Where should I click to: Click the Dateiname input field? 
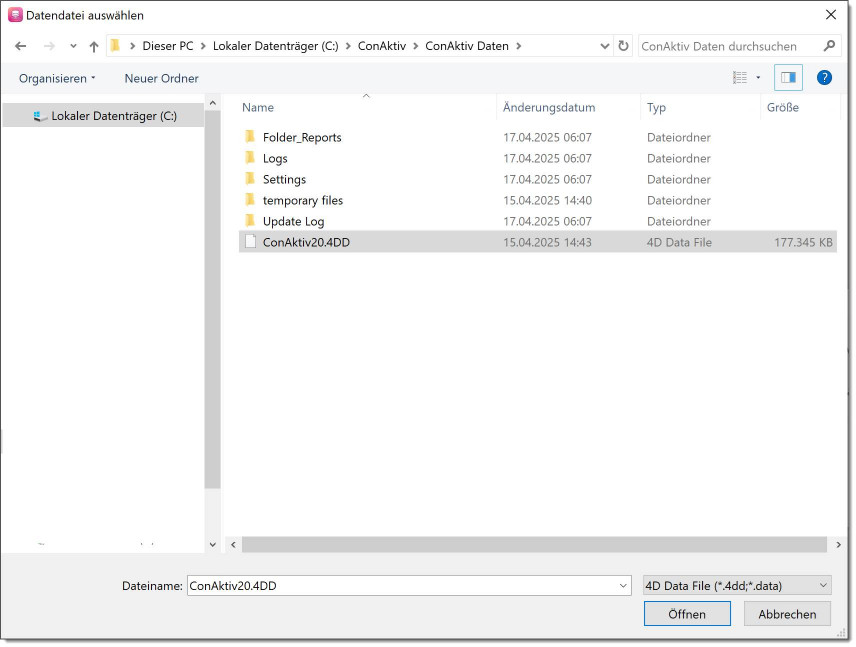(x=400, y=586)
